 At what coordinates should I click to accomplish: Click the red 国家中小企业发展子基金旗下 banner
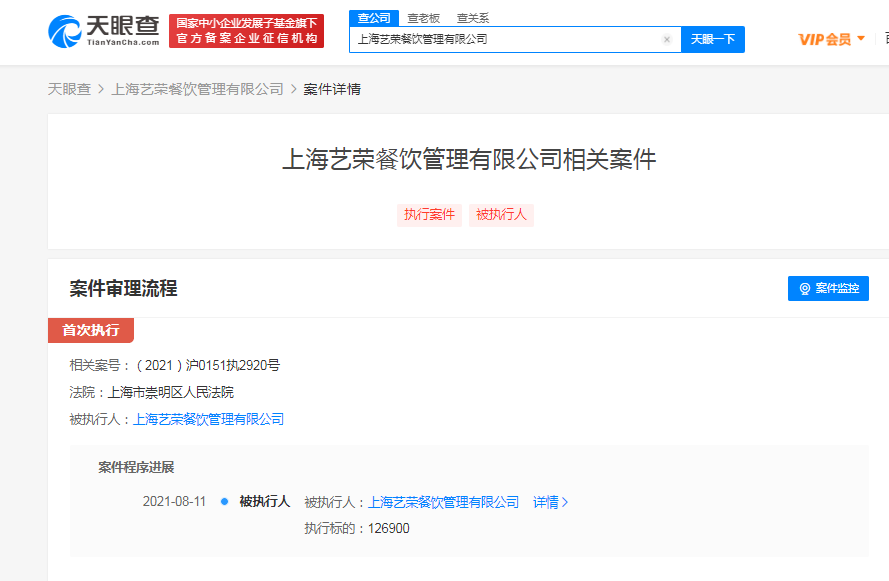coord(247,31)
